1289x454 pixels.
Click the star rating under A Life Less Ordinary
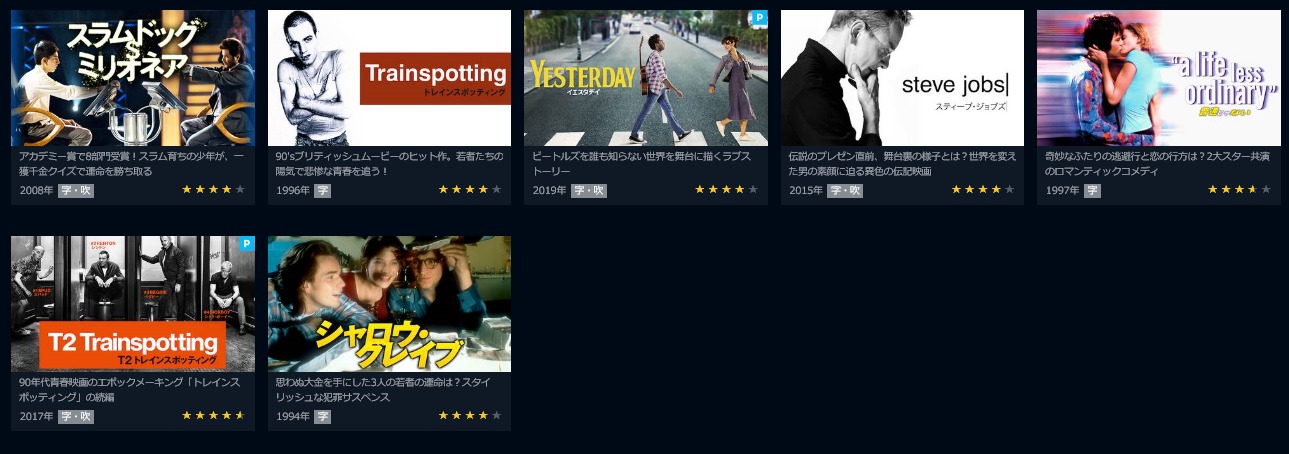click(x=1240, y=190)
